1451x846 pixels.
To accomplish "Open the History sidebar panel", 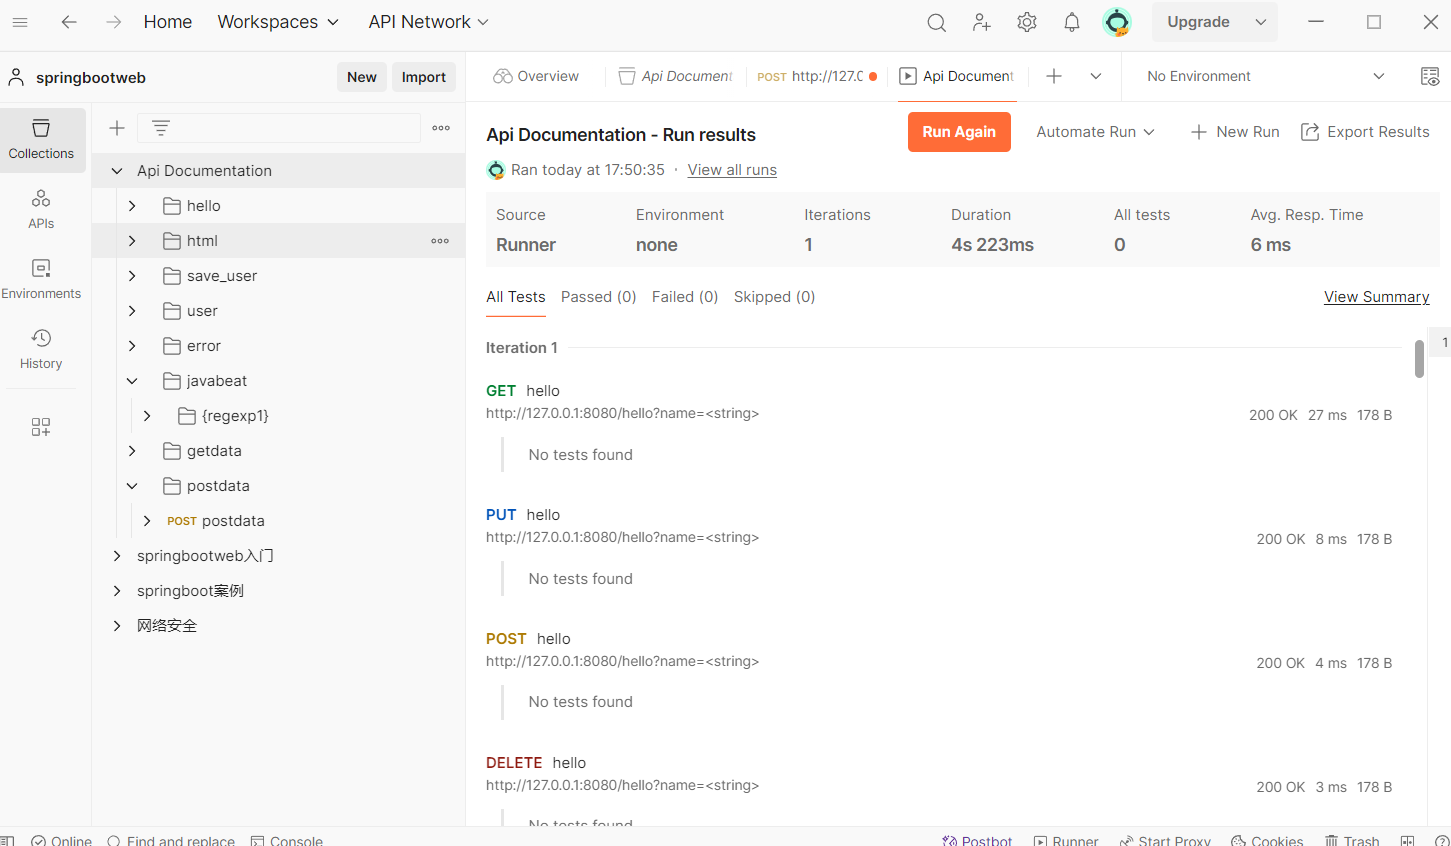I will click(41, 349).
